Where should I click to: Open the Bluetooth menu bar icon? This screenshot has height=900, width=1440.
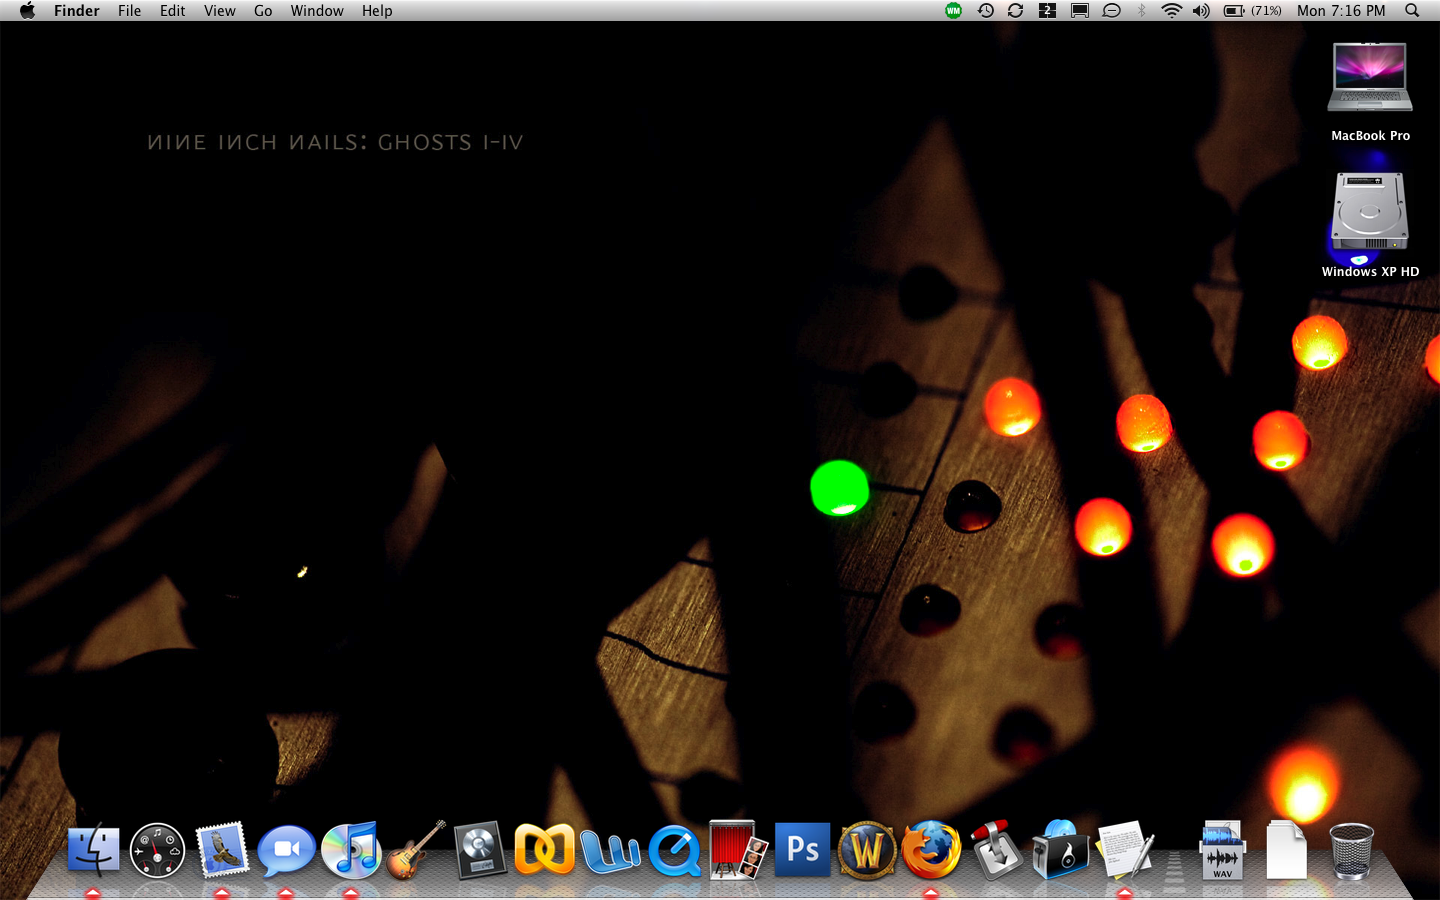[1141, 10]
